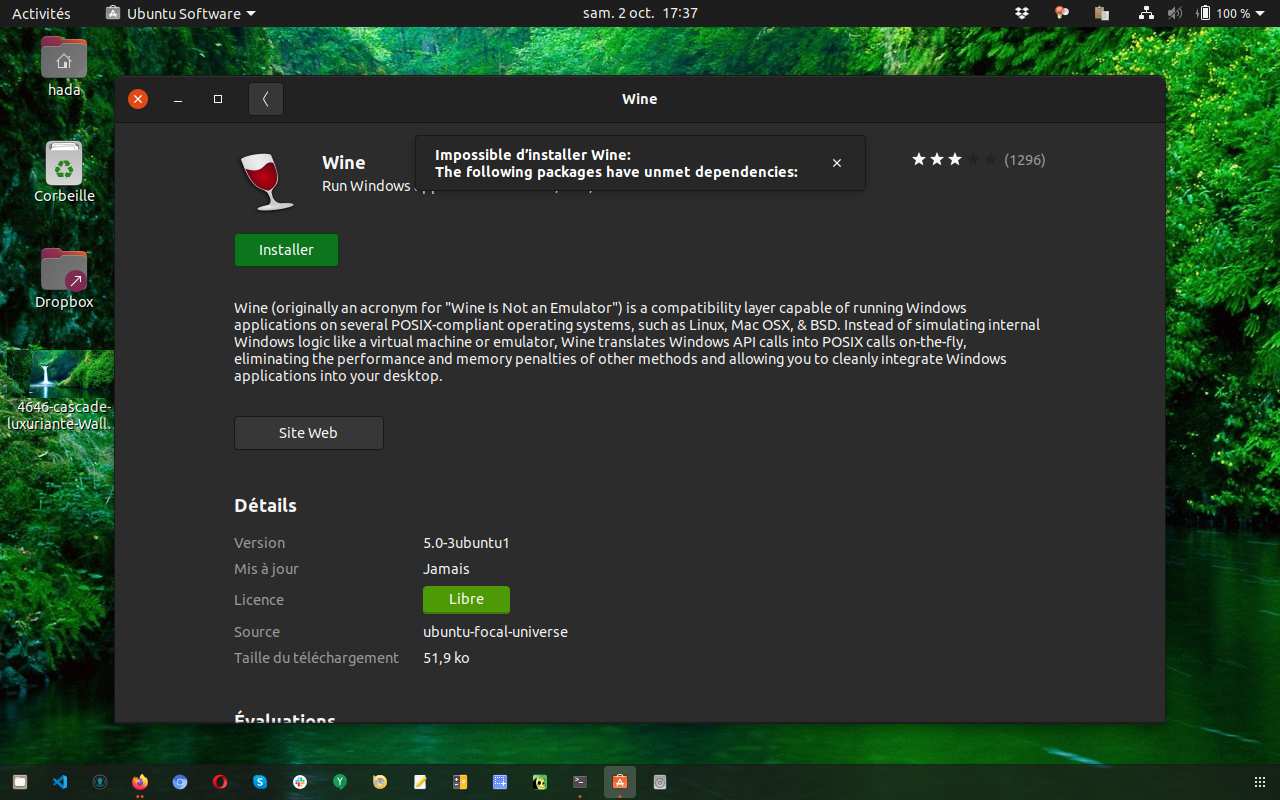Launch Opera from the dock

220,782
